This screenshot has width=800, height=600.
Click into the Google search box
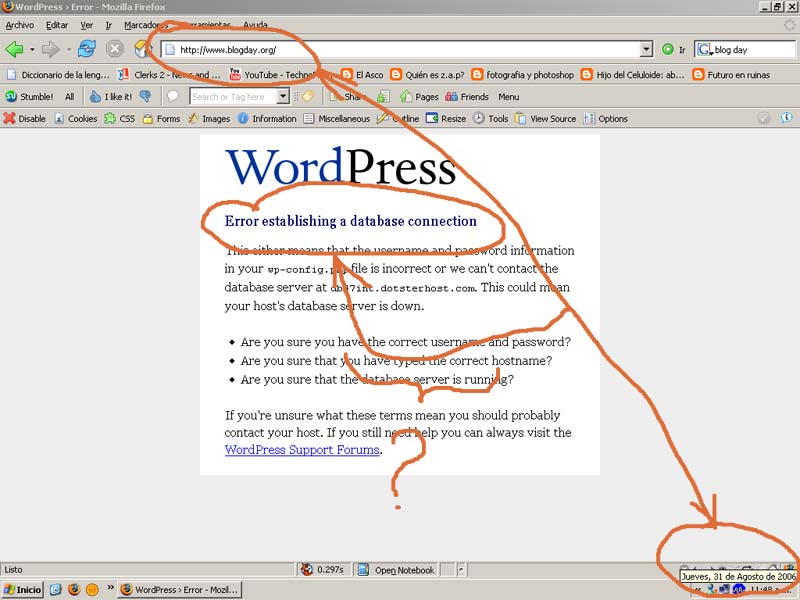(x=750, y=49)
